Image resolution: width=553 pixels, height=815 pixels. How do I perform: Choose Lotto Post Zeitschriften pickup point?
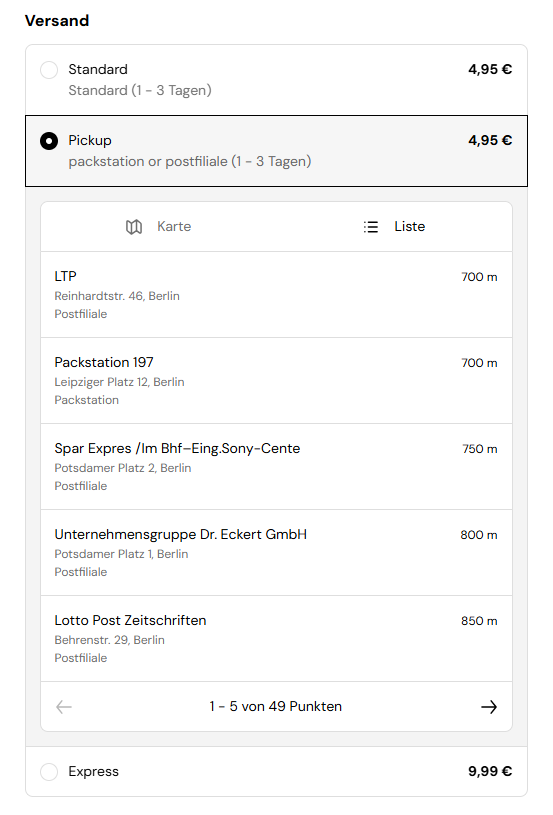tap(276, 639)
